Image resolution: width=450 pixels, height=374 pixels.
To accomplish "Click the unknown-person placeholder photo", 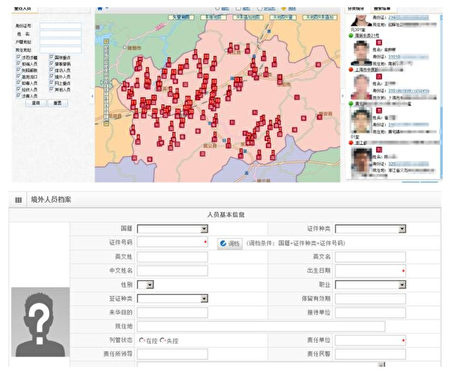I will (40, 322).
